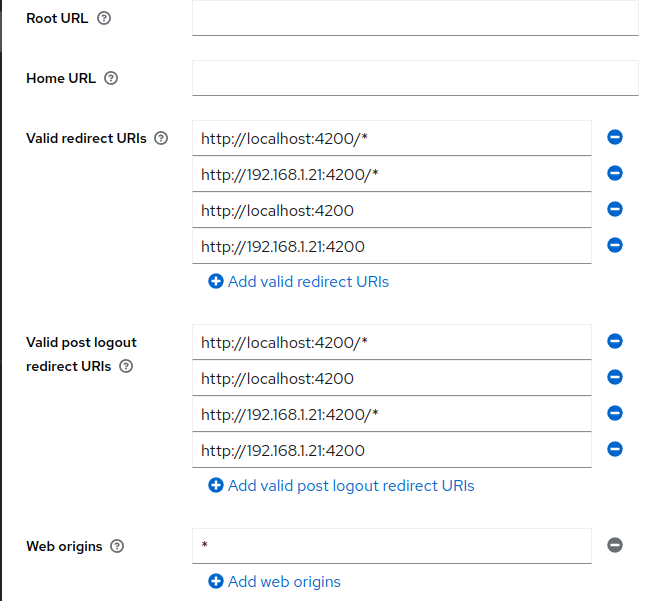The height and width of the screenshot is (601, 650).
Task: Remove the 192.168.1.21:4200 post logout redirect URI
Action: coord(615,449)
